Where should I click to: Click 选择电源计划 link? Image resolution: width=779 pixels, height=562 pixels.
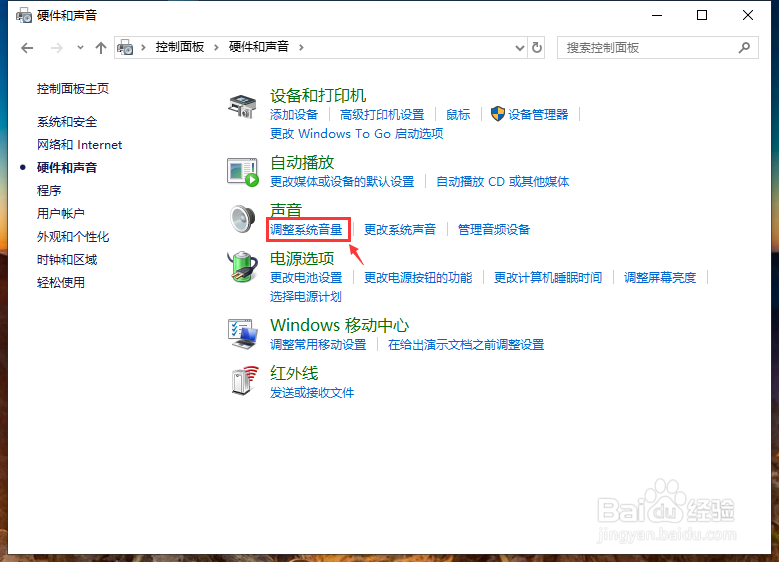tap(306, 297)
